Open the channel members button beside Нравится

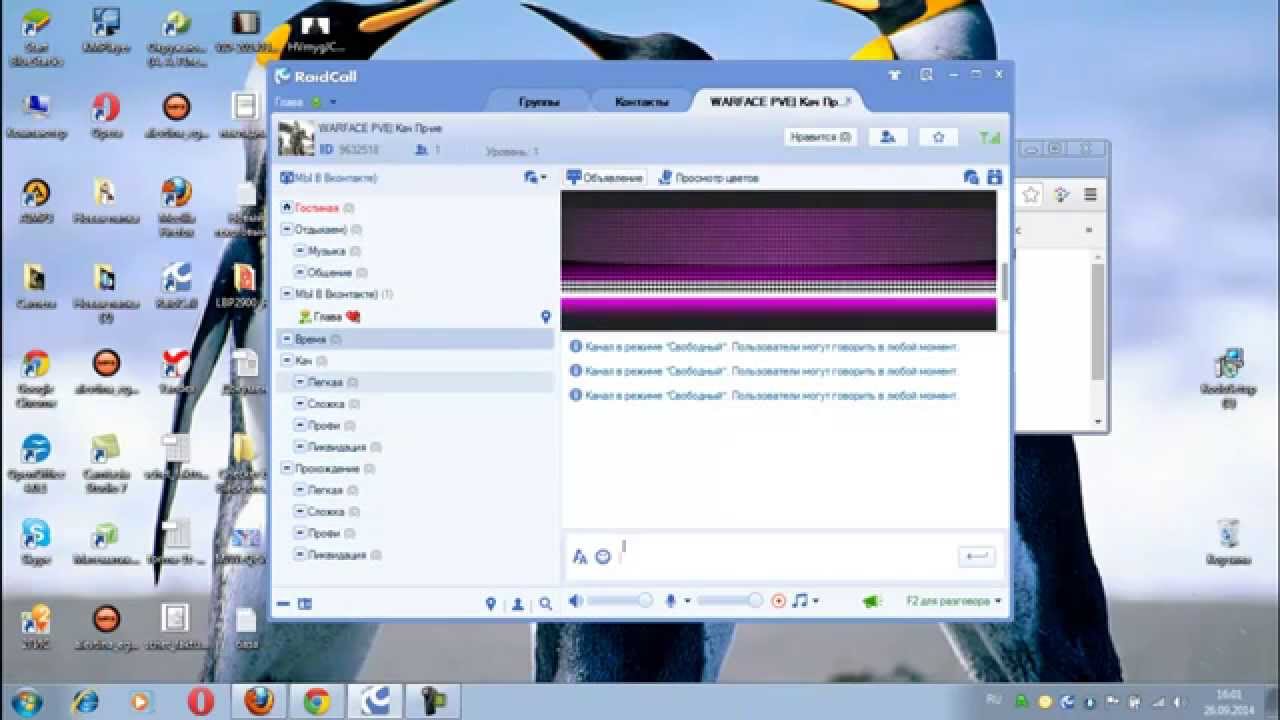[x=887, y=137]
